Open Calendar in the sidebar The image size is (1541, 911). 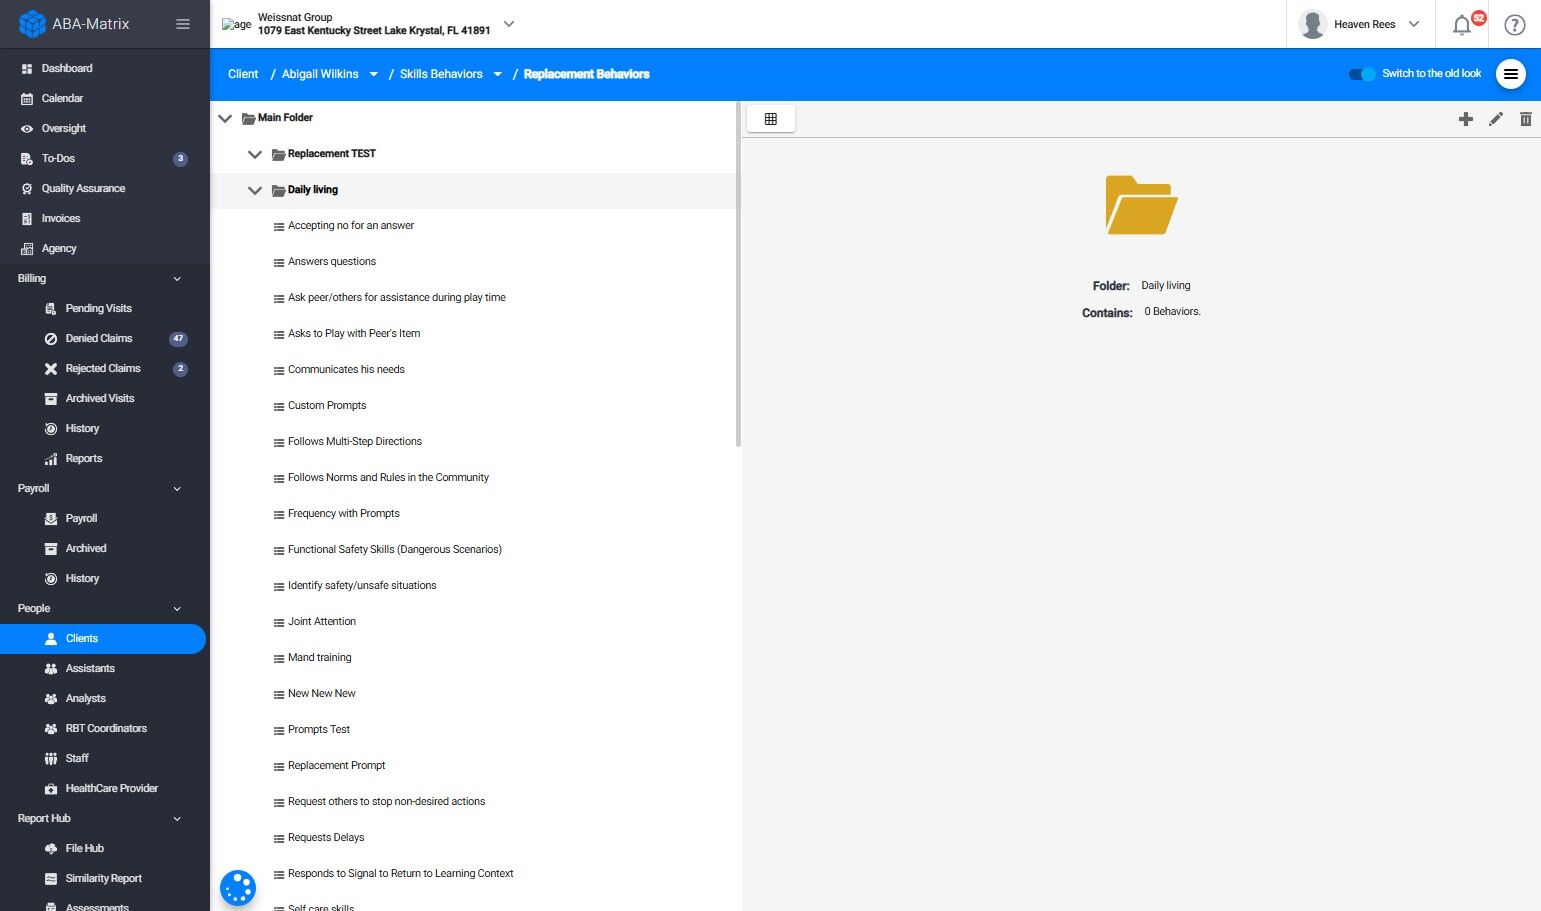pyautogui.click(x=62, y=98)
